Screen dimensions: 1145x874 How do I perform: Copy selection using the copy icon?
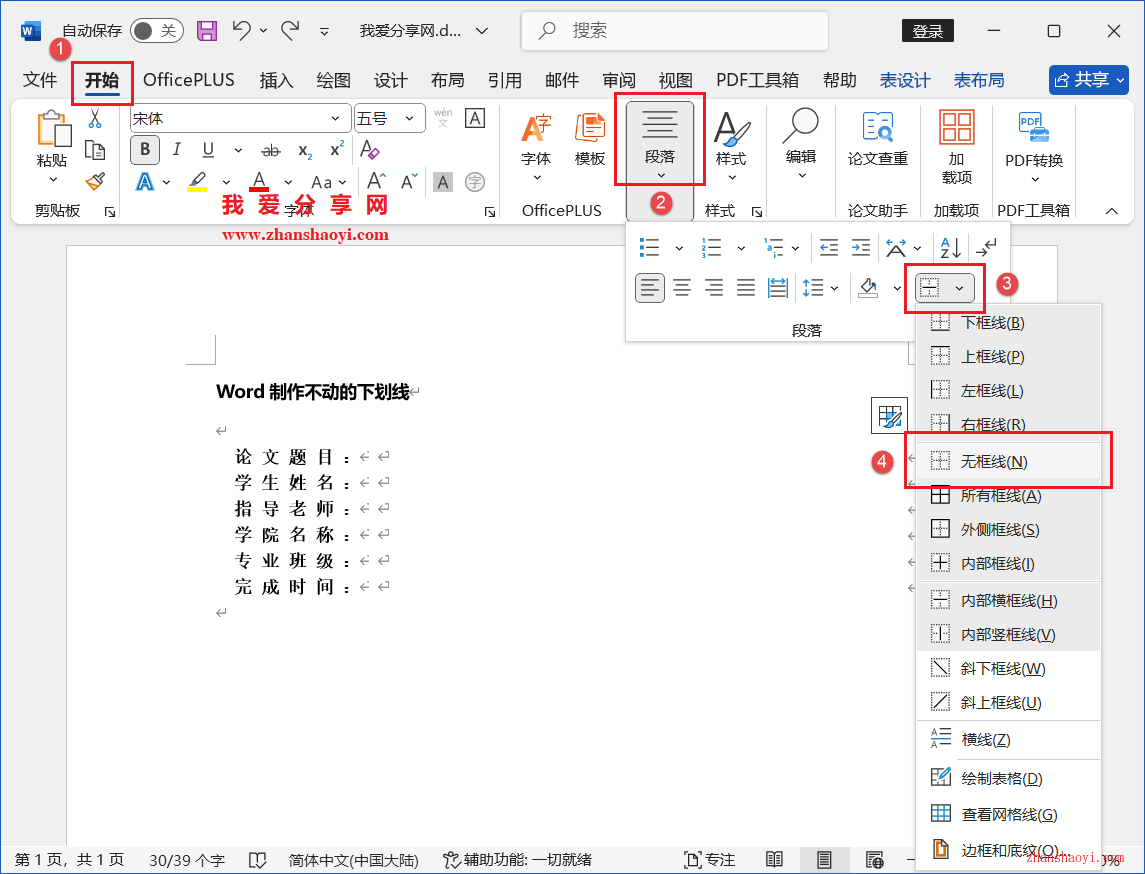pyautogui.click(x=95, y=150)
